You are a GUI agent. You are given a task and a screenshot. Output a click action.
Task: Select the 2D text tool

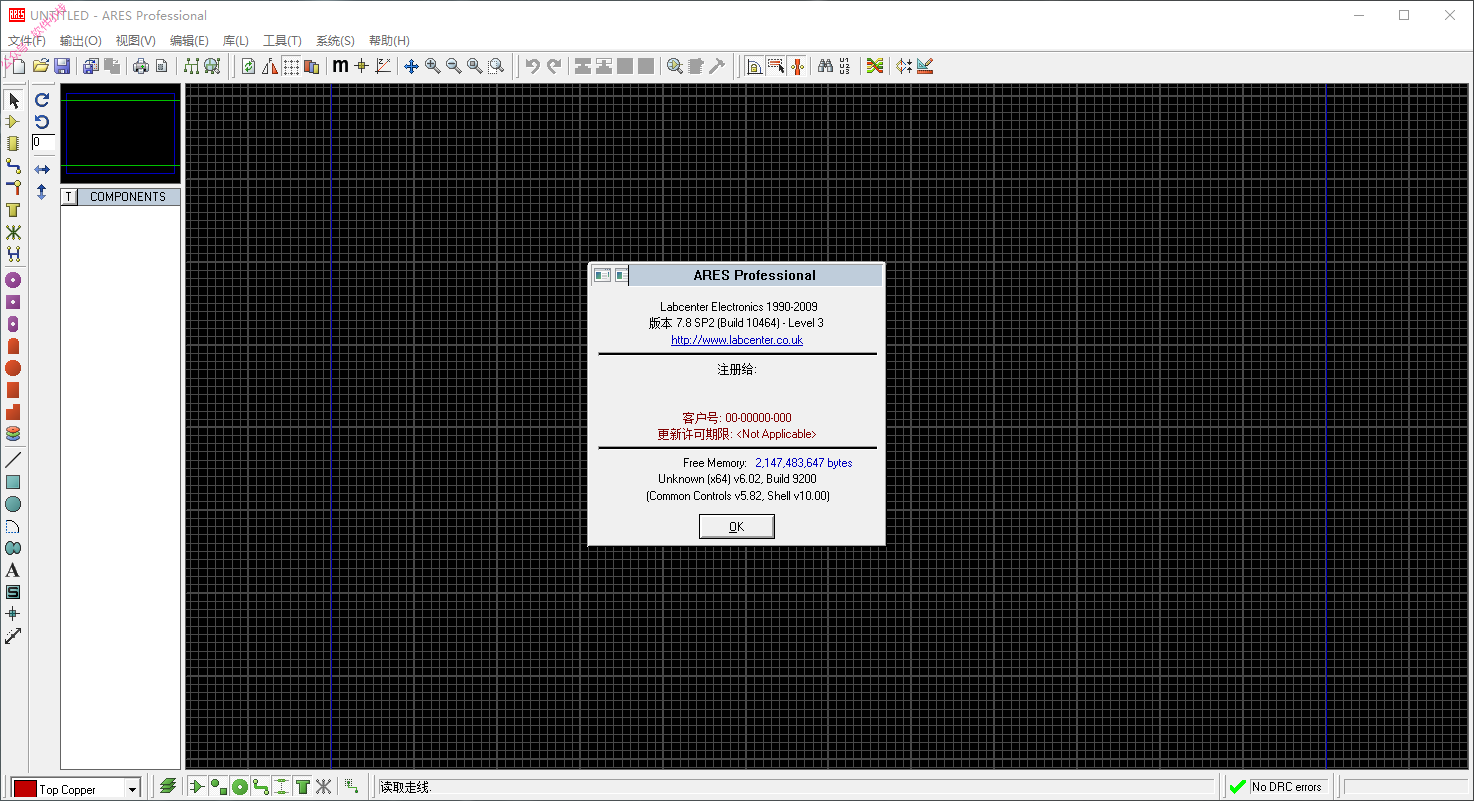click(x=13, y=570)
